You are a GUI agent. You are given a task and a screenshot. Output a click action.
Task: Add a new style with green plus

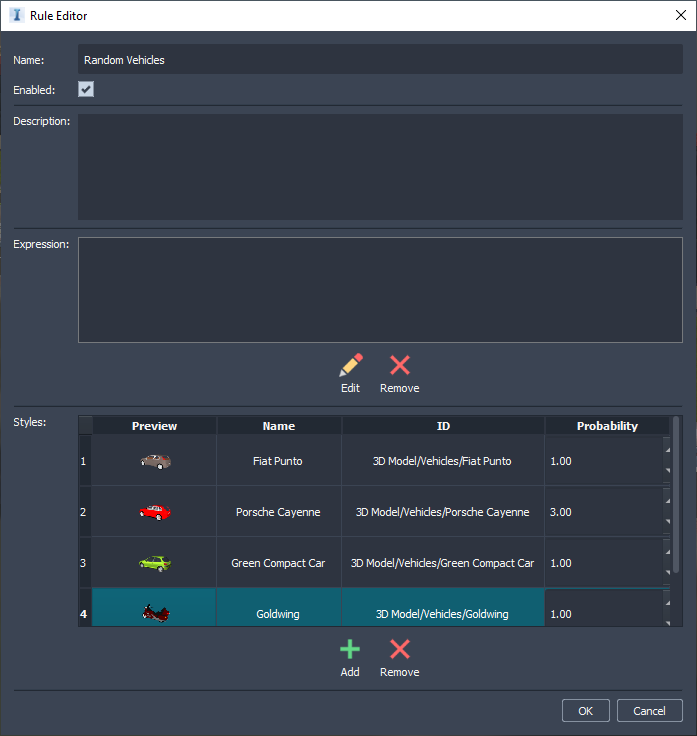[350, 650]
